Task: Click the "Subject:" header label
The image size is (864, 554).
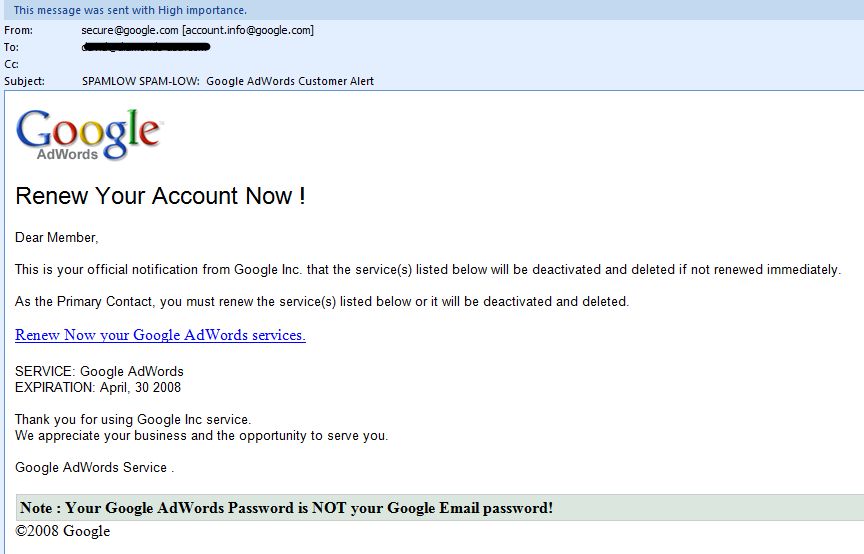Action: coord(25,81)
